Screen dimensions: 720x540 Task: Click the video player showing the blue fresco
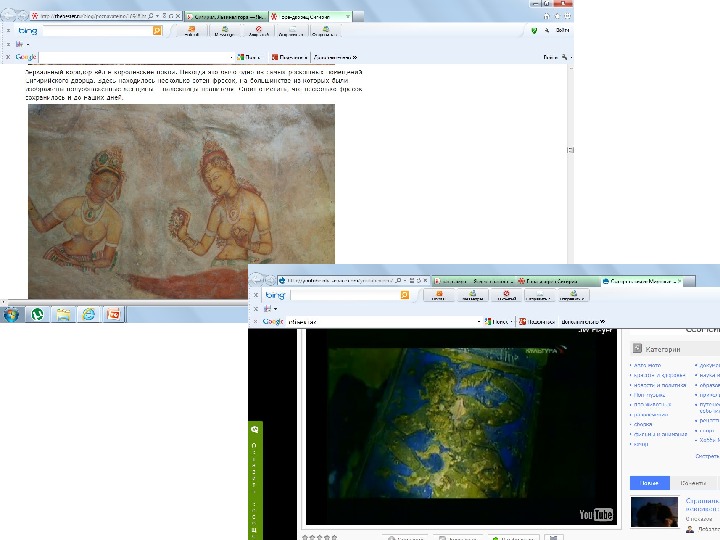tap(461, 427)
